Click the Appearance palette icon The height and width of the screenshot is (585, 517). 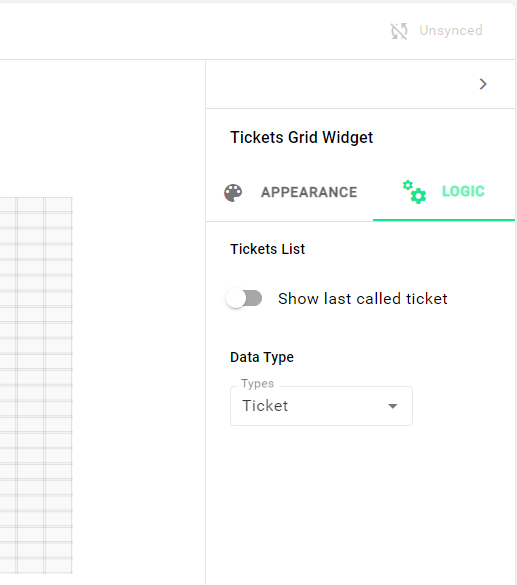(233, 193)
